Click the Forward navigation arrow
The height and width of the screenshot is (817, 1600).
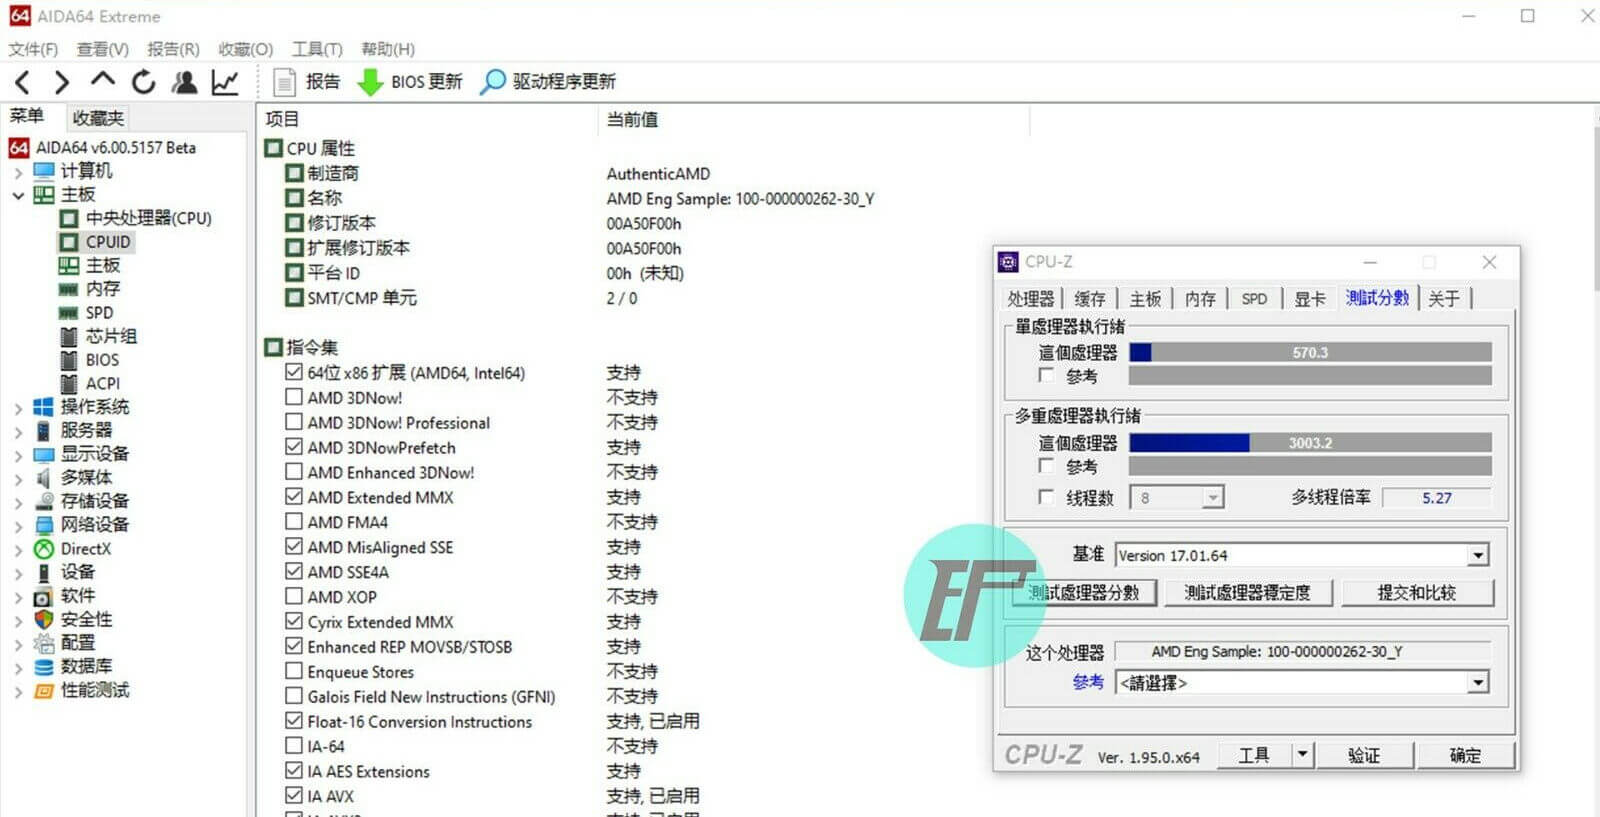point(62,82)
